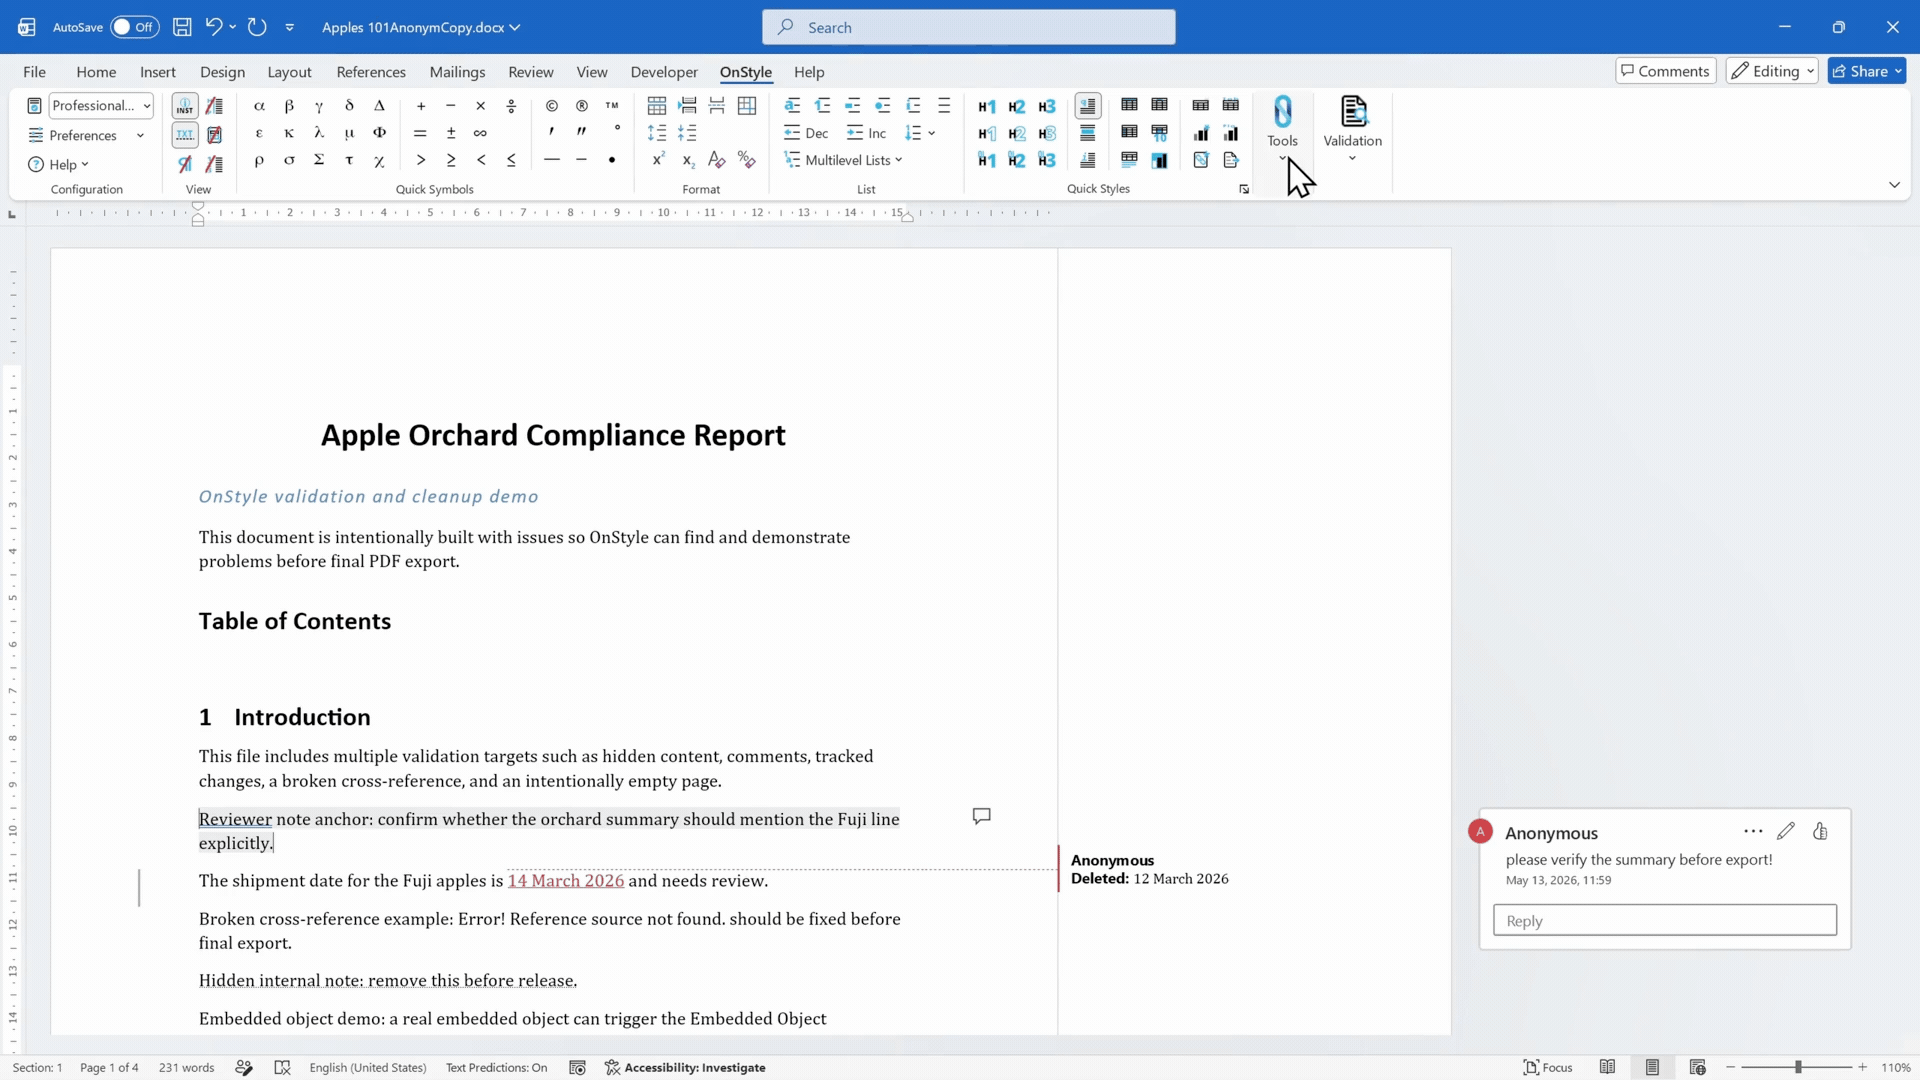The height and width of the screenshot is (1080, 1920).
Task: Apply solid H2 heading style
Action: 1017,106
